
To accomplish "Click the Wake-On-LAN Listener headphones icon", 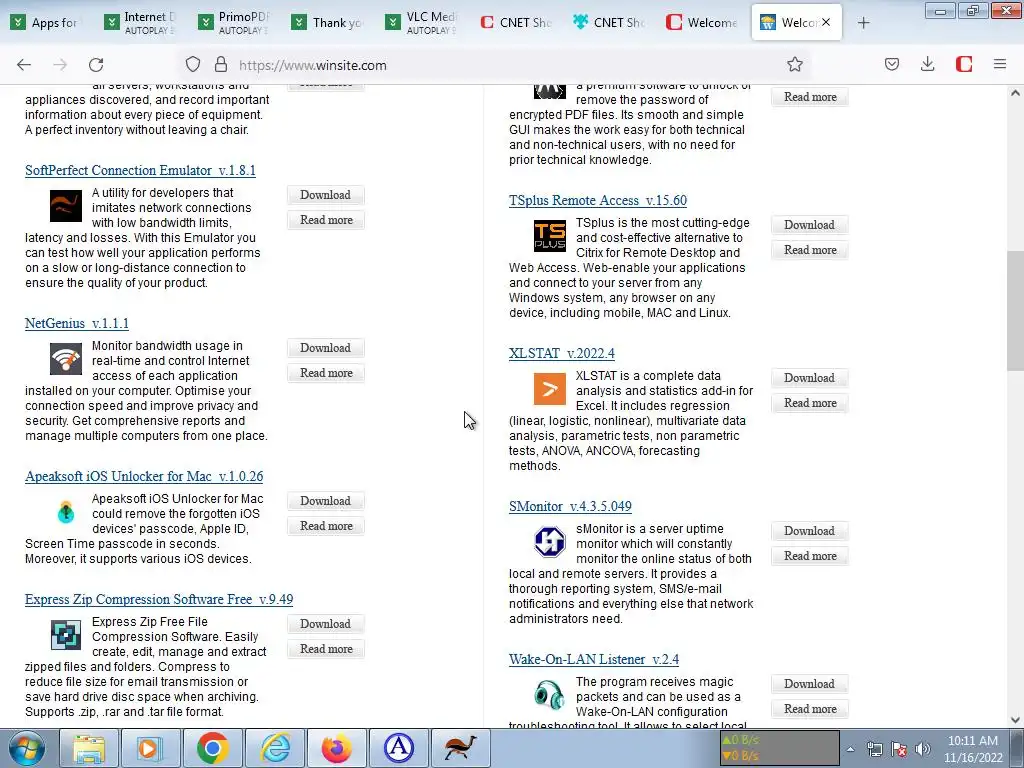I will (550, 695).
